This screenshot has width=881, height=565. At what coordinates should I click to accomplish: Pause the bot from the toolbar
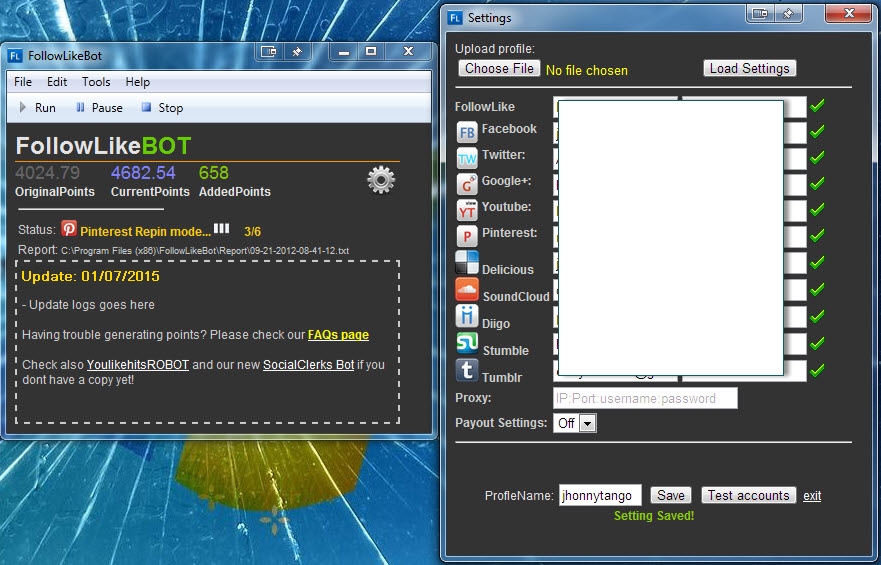point(99,107)
